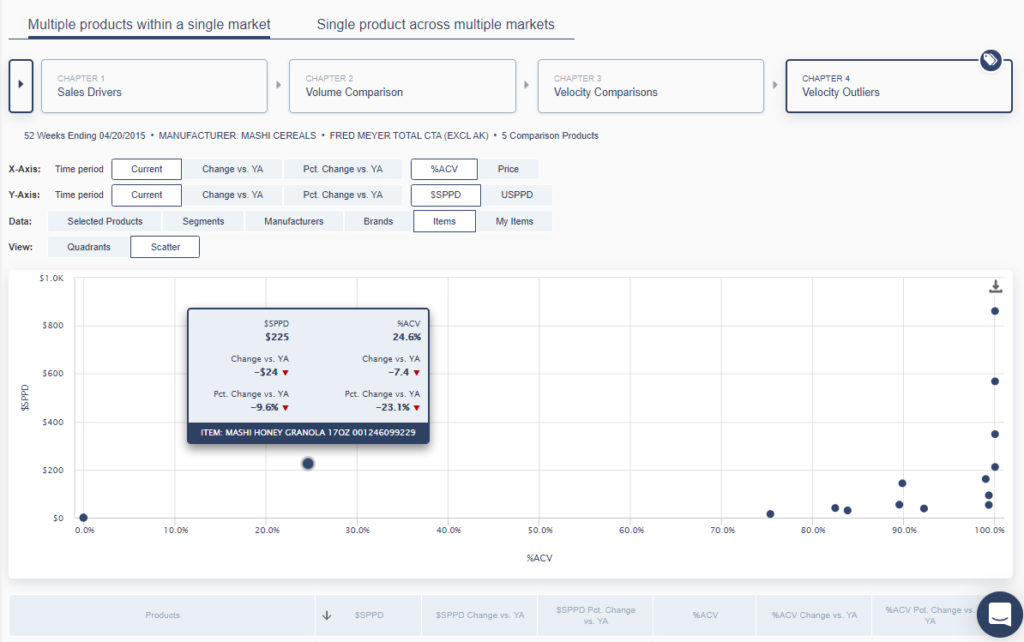Sort by $SPPD column header
This screenshot has width=1024, height=642.
coord(369,615)
